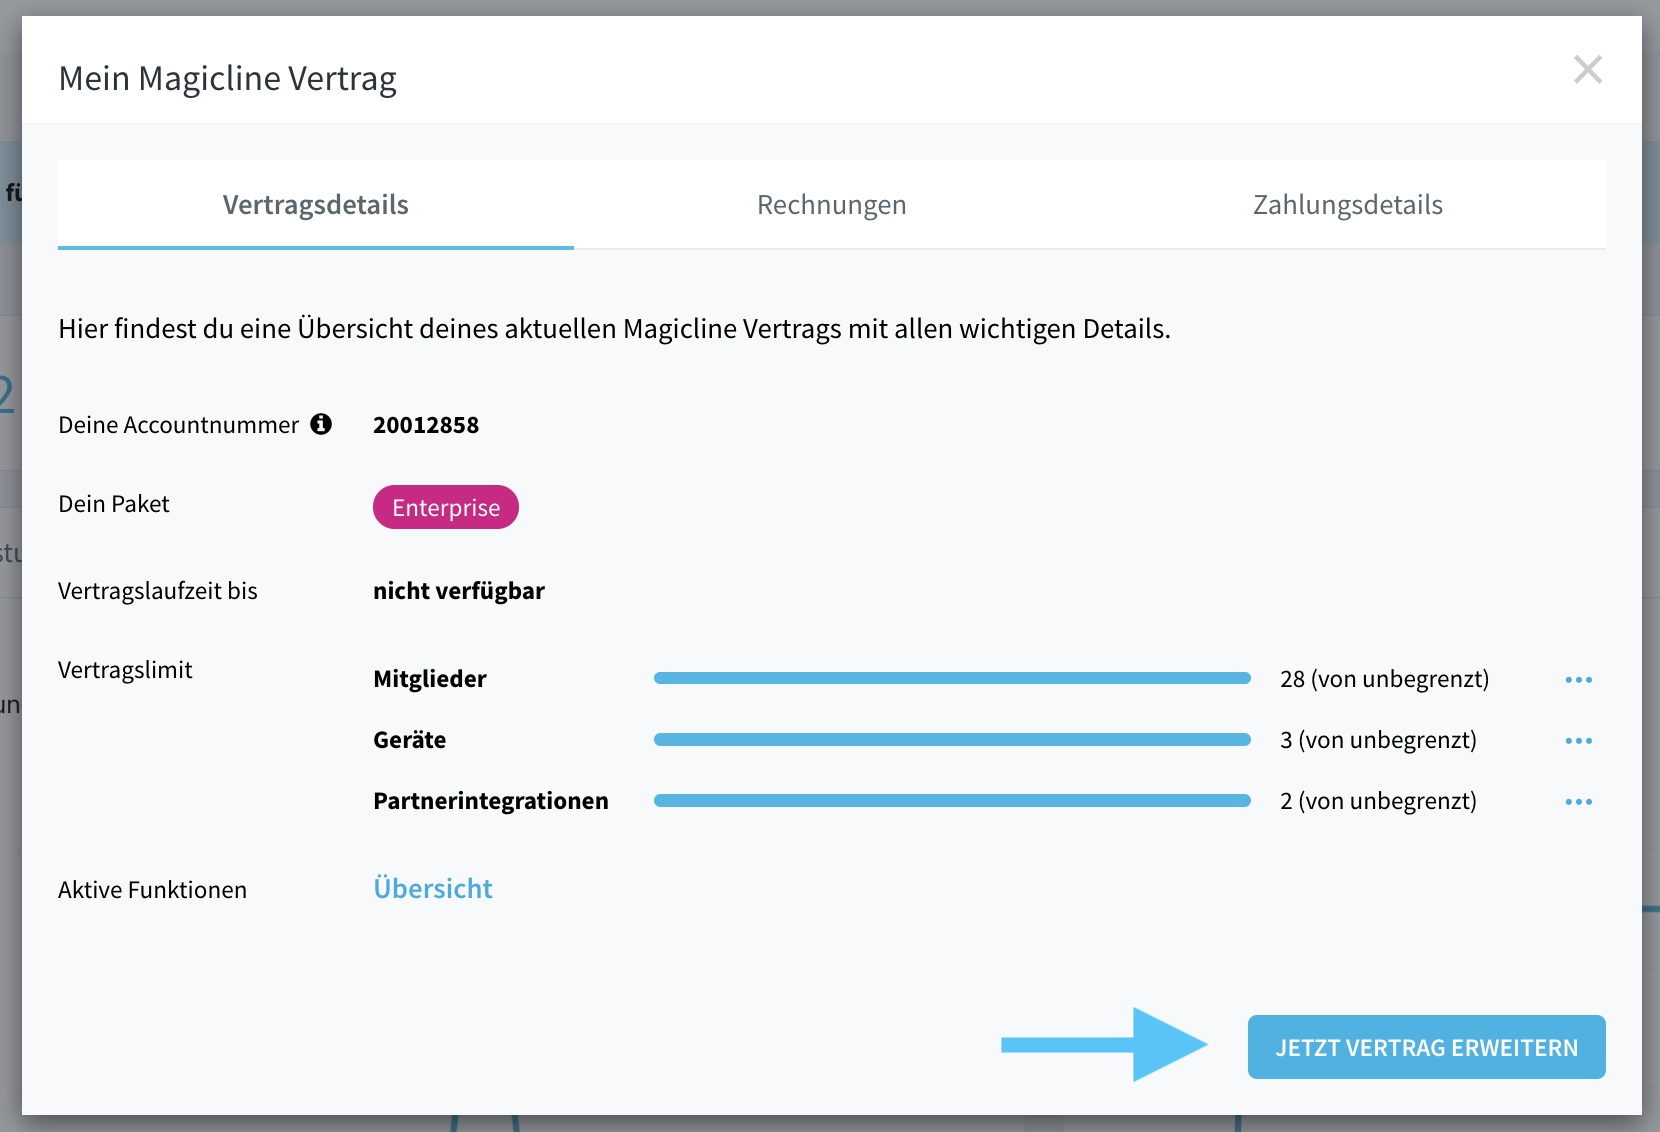Click the Mitglieder progress bar
Image resolution: width=1660 pixels, height=1132 pixels.
952,678
